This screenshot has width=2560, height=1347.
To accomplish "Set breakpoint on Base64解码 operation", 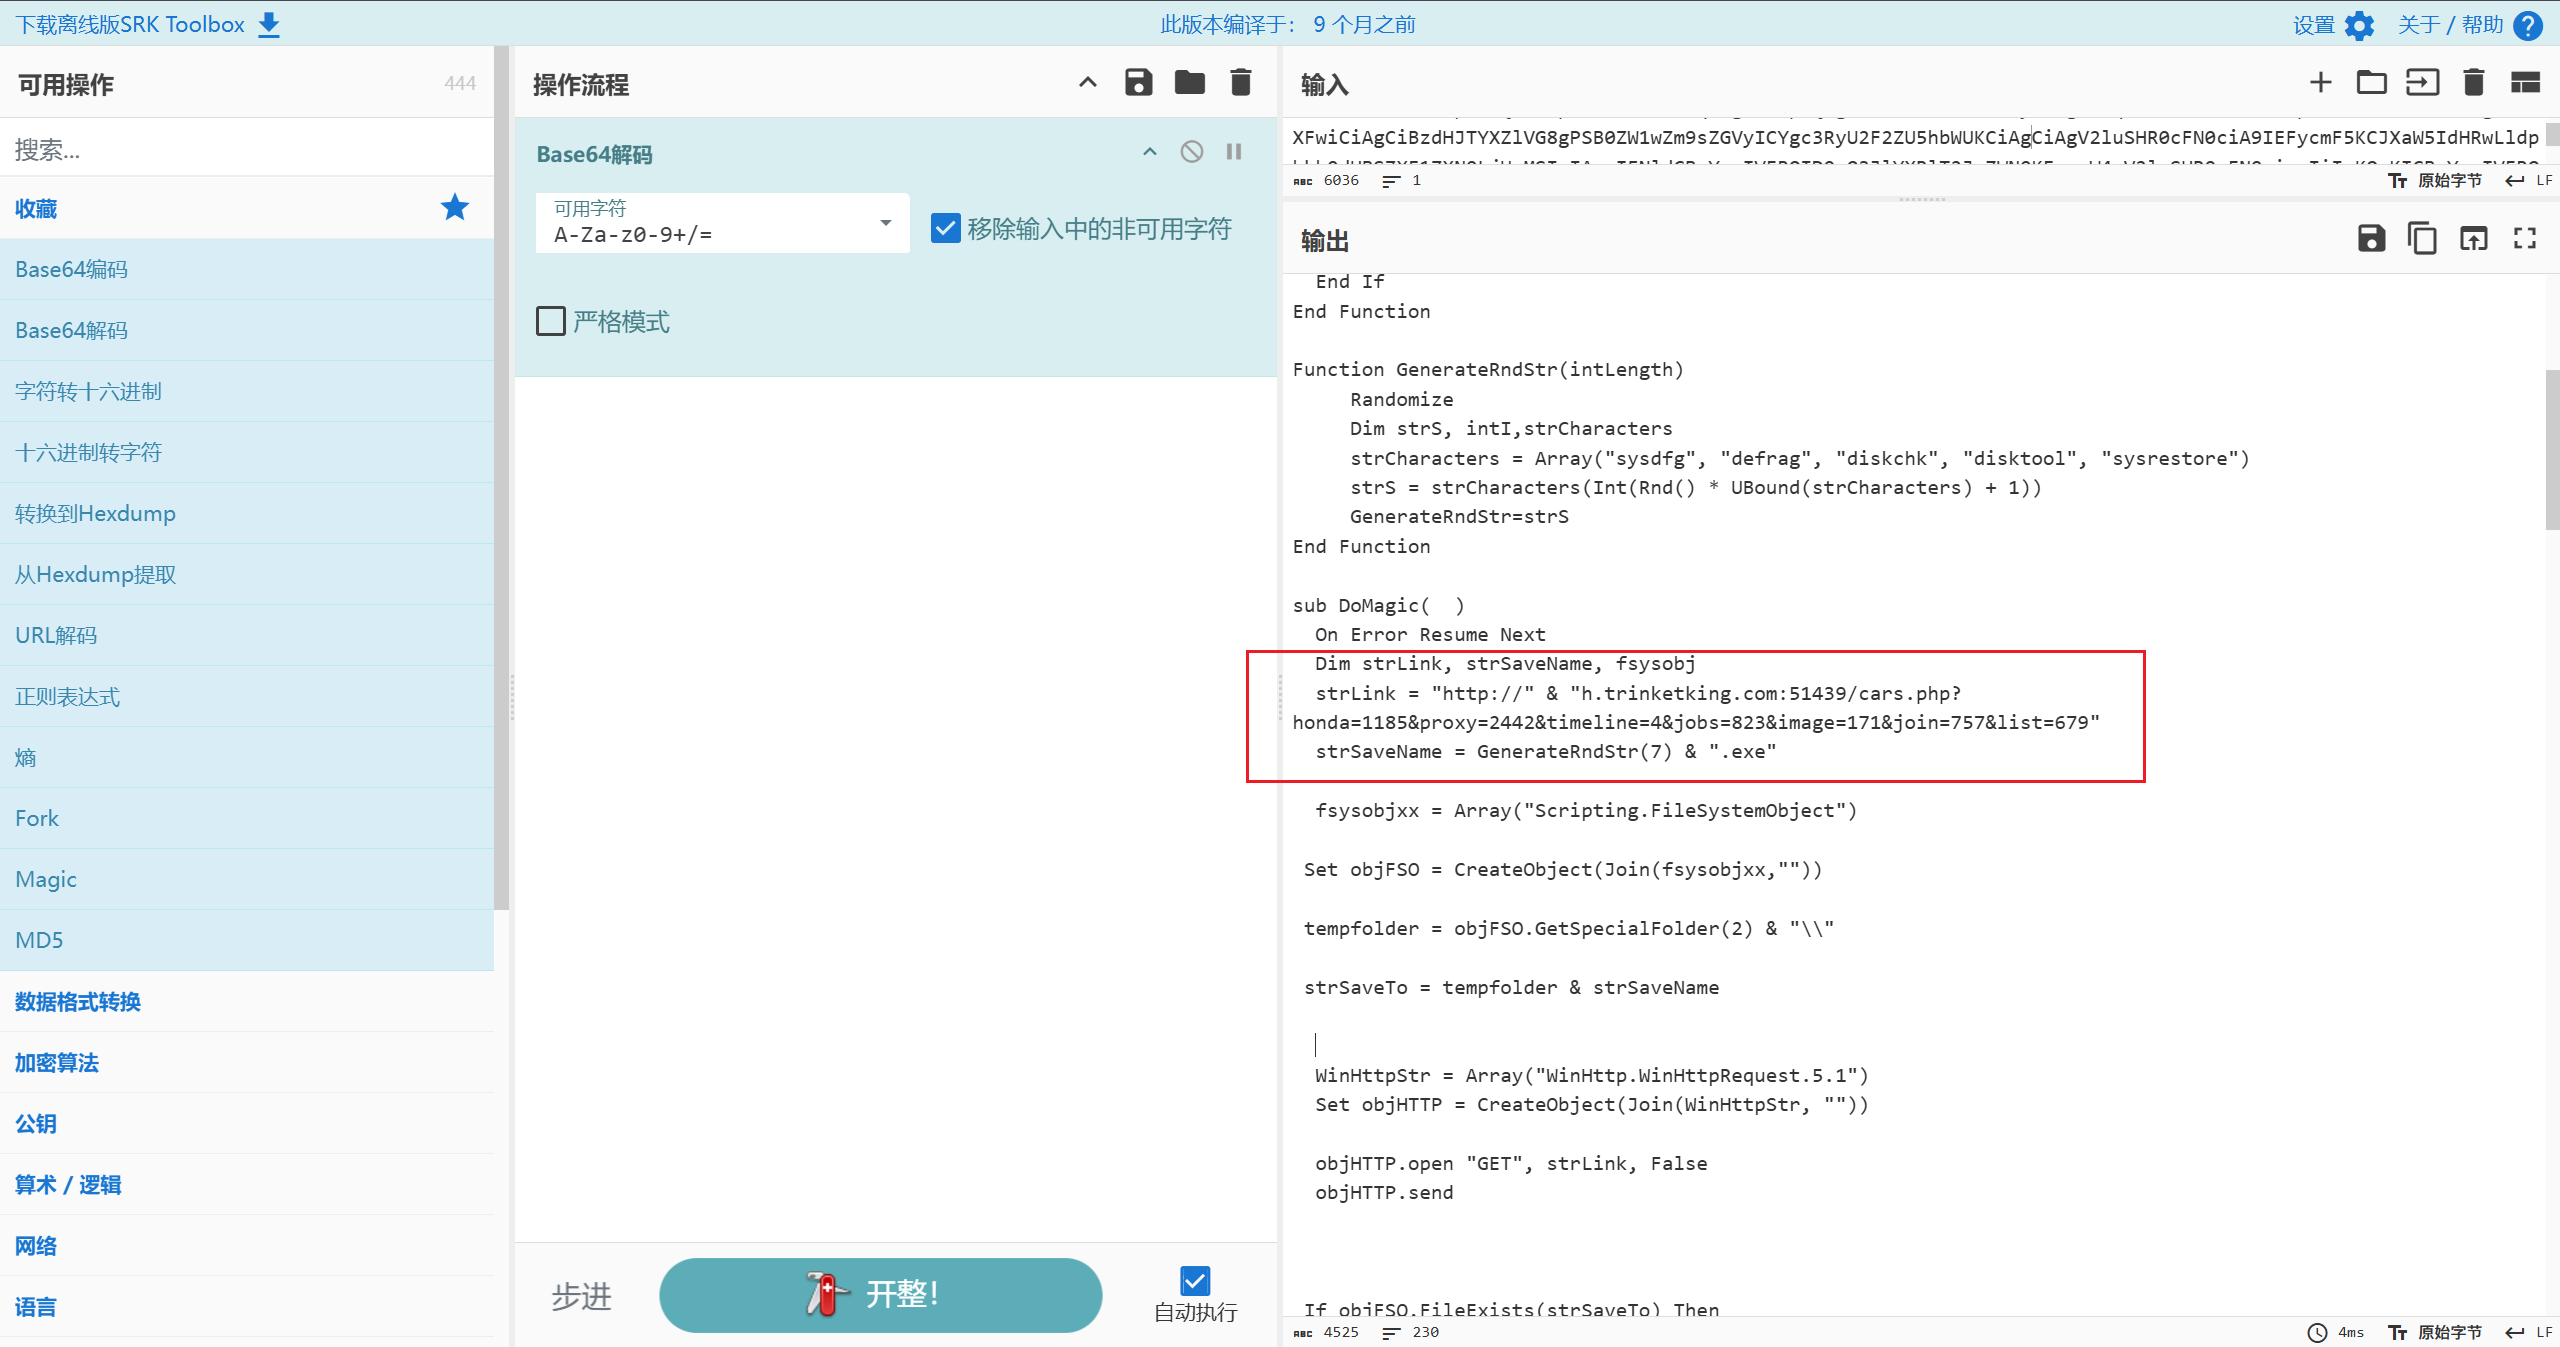I will tap(1234, 152).
